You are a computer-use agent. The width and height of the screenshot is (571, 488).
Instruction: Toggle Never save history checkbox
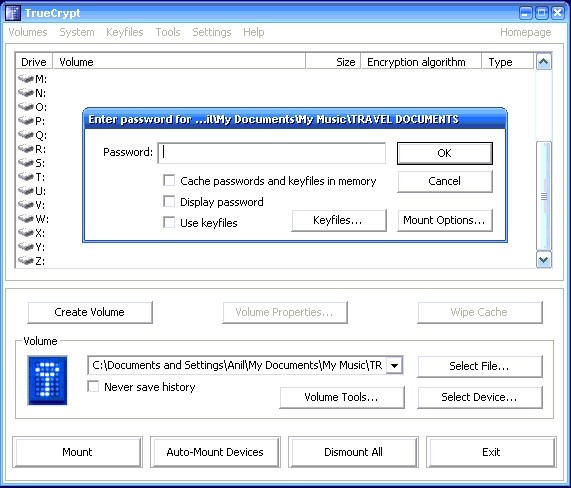click(93, 386)
